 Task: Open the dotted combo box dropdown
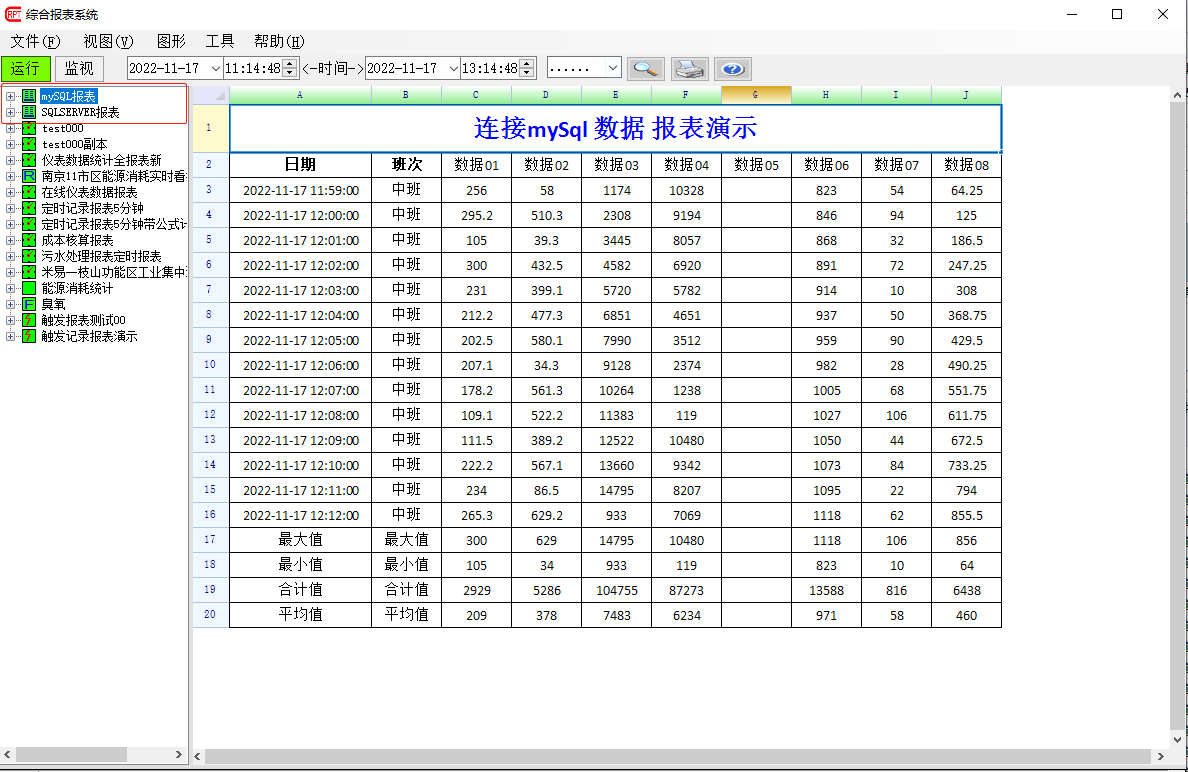(x=612, y=68)
